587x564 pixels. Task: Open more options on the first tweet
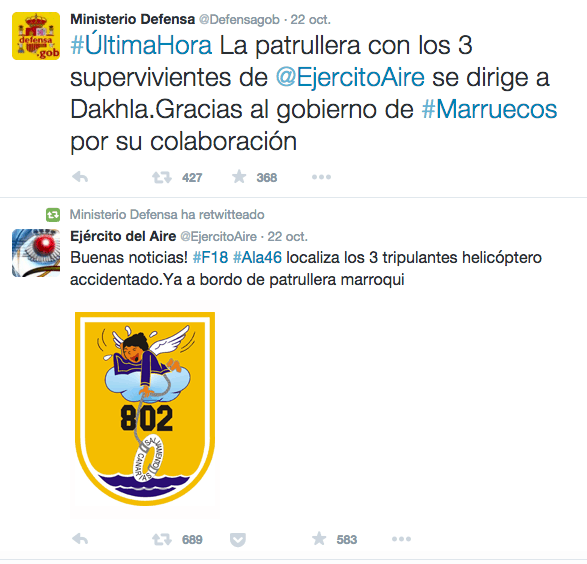click(x=322, y=177)
